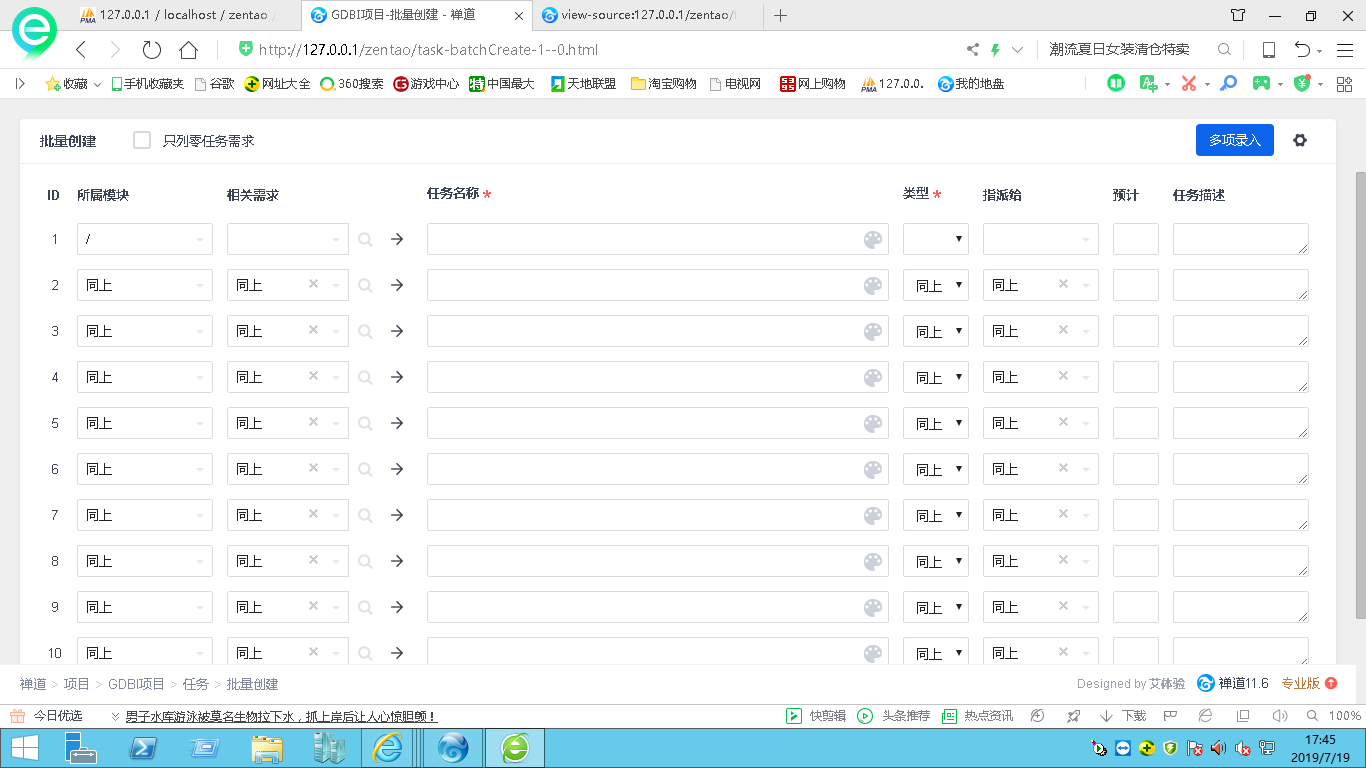
Task: Pick a color with row 7 palette
Action: 873,515
